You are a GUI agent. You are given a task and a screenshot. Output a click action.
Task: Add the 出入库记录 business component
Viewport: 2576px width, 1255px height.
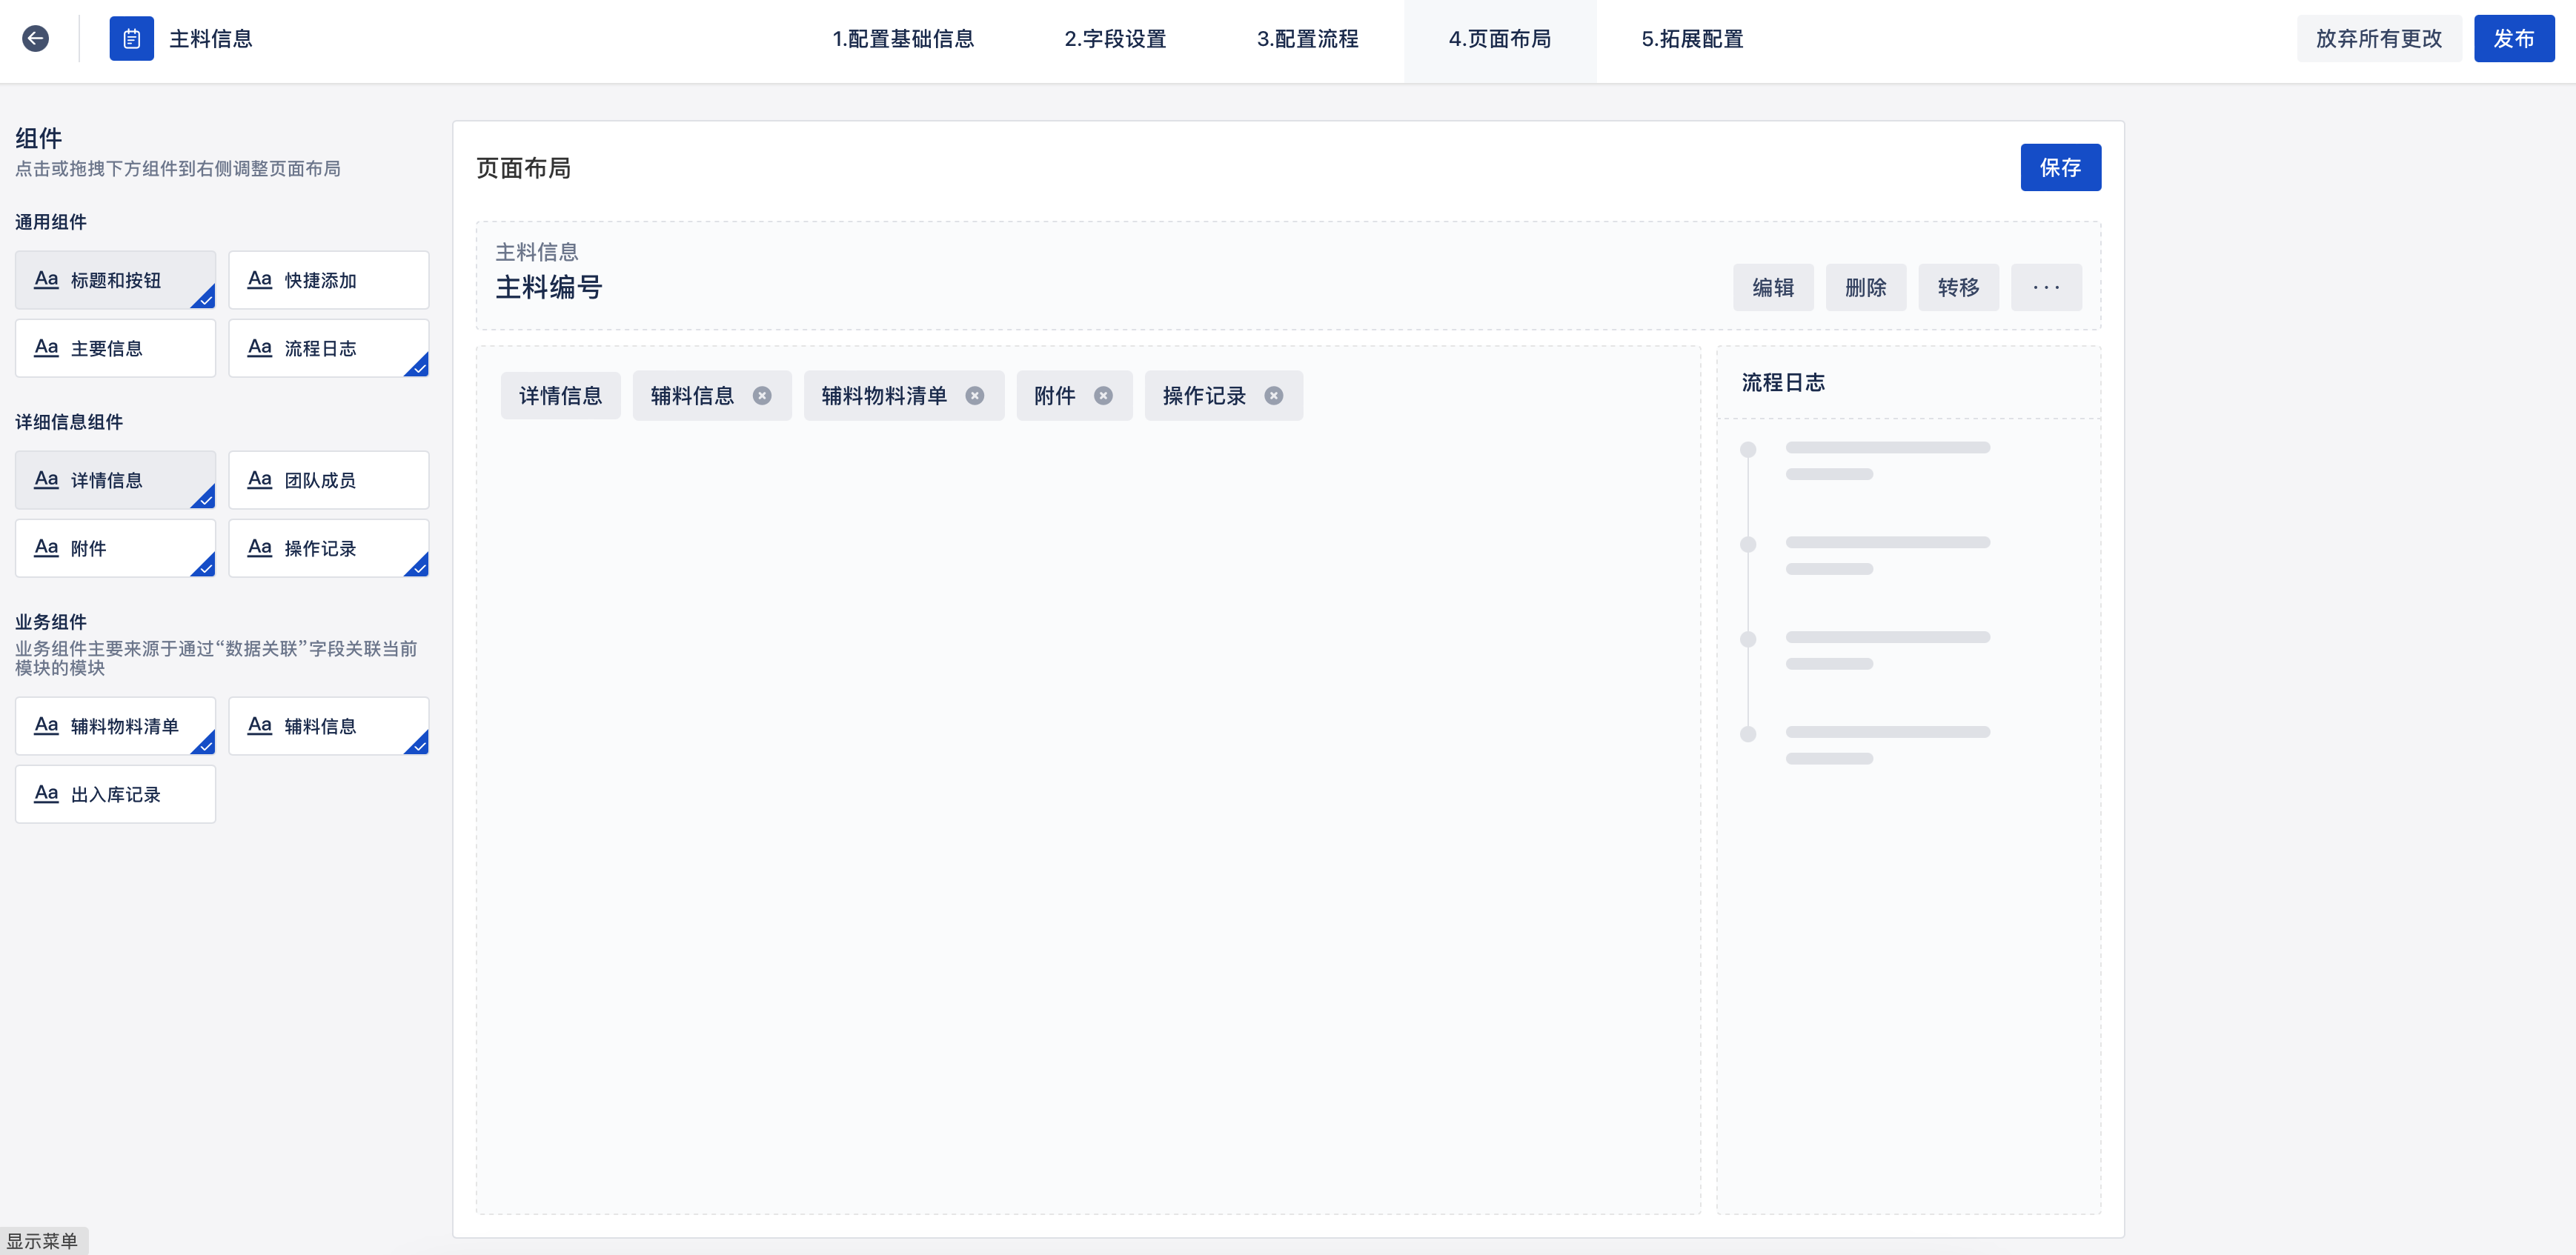pos(115,794)
